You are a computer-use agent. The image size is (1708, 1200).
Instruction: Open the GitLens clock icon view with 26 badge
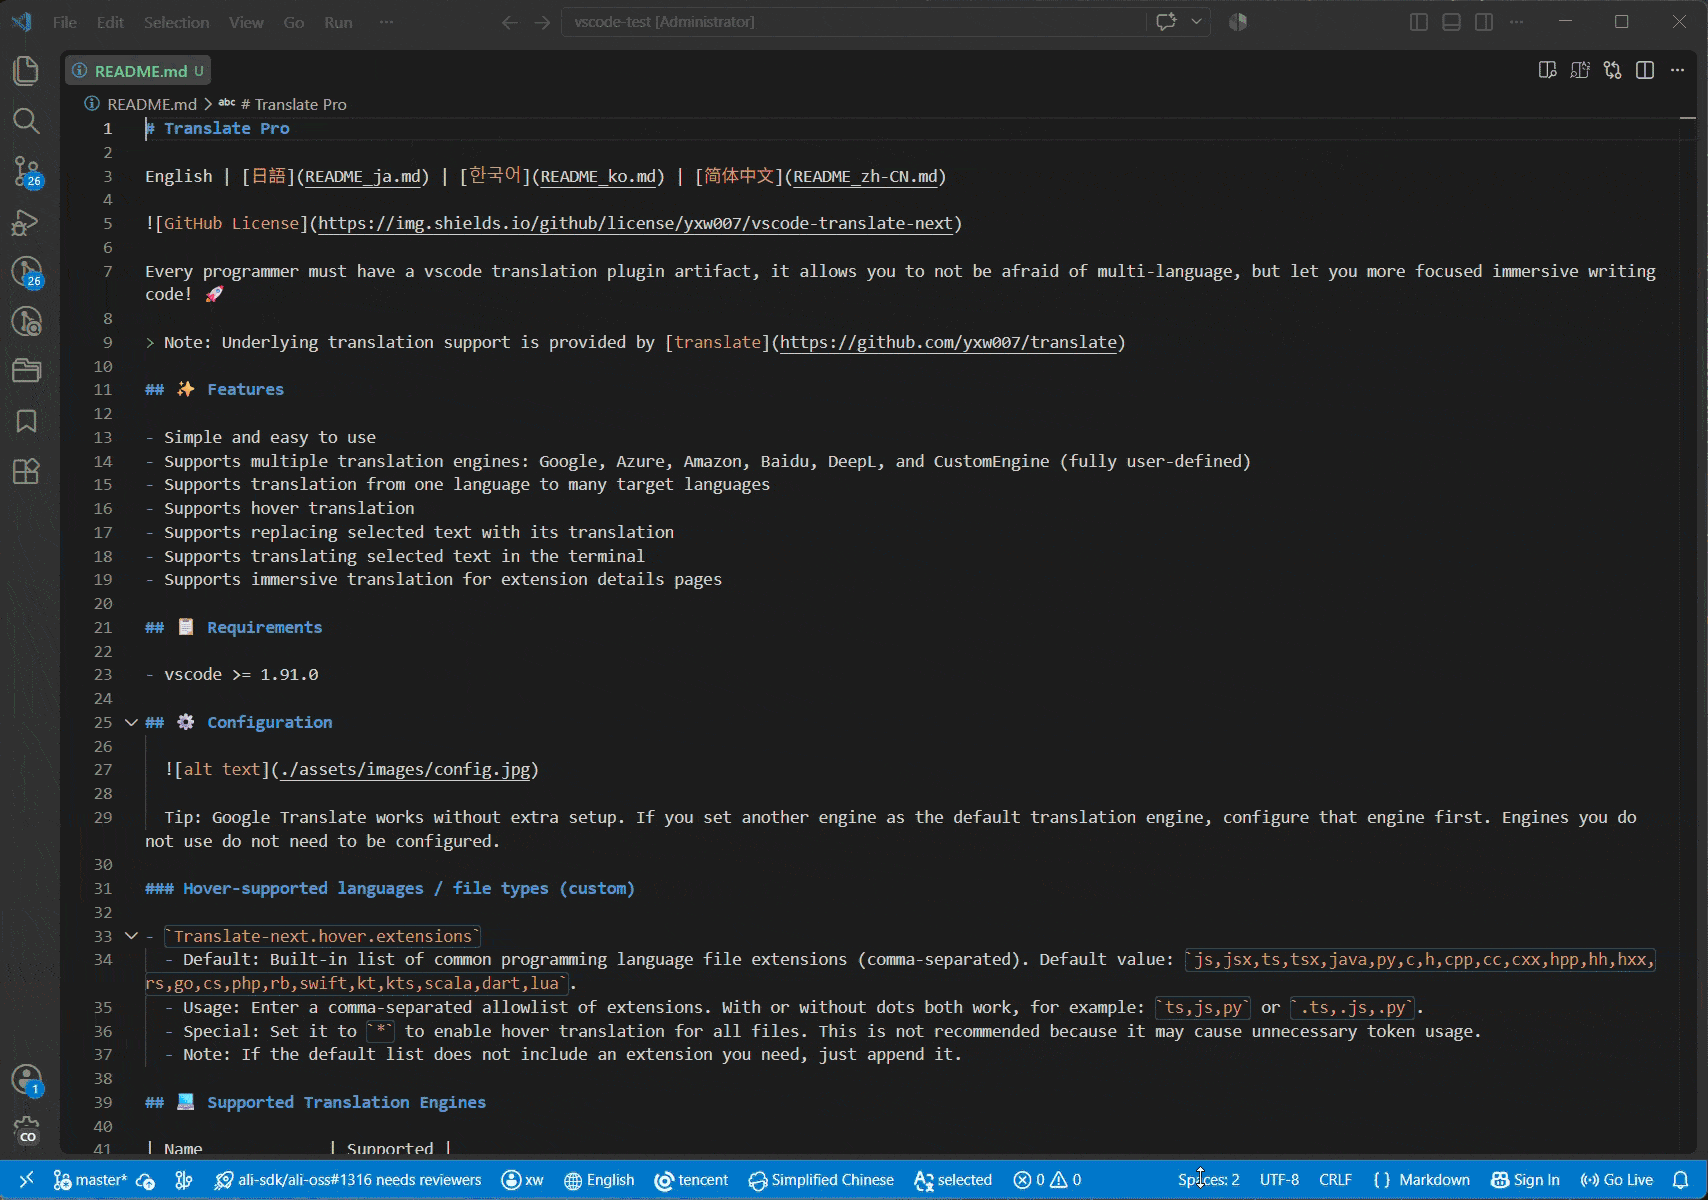(x=26, y=271)
